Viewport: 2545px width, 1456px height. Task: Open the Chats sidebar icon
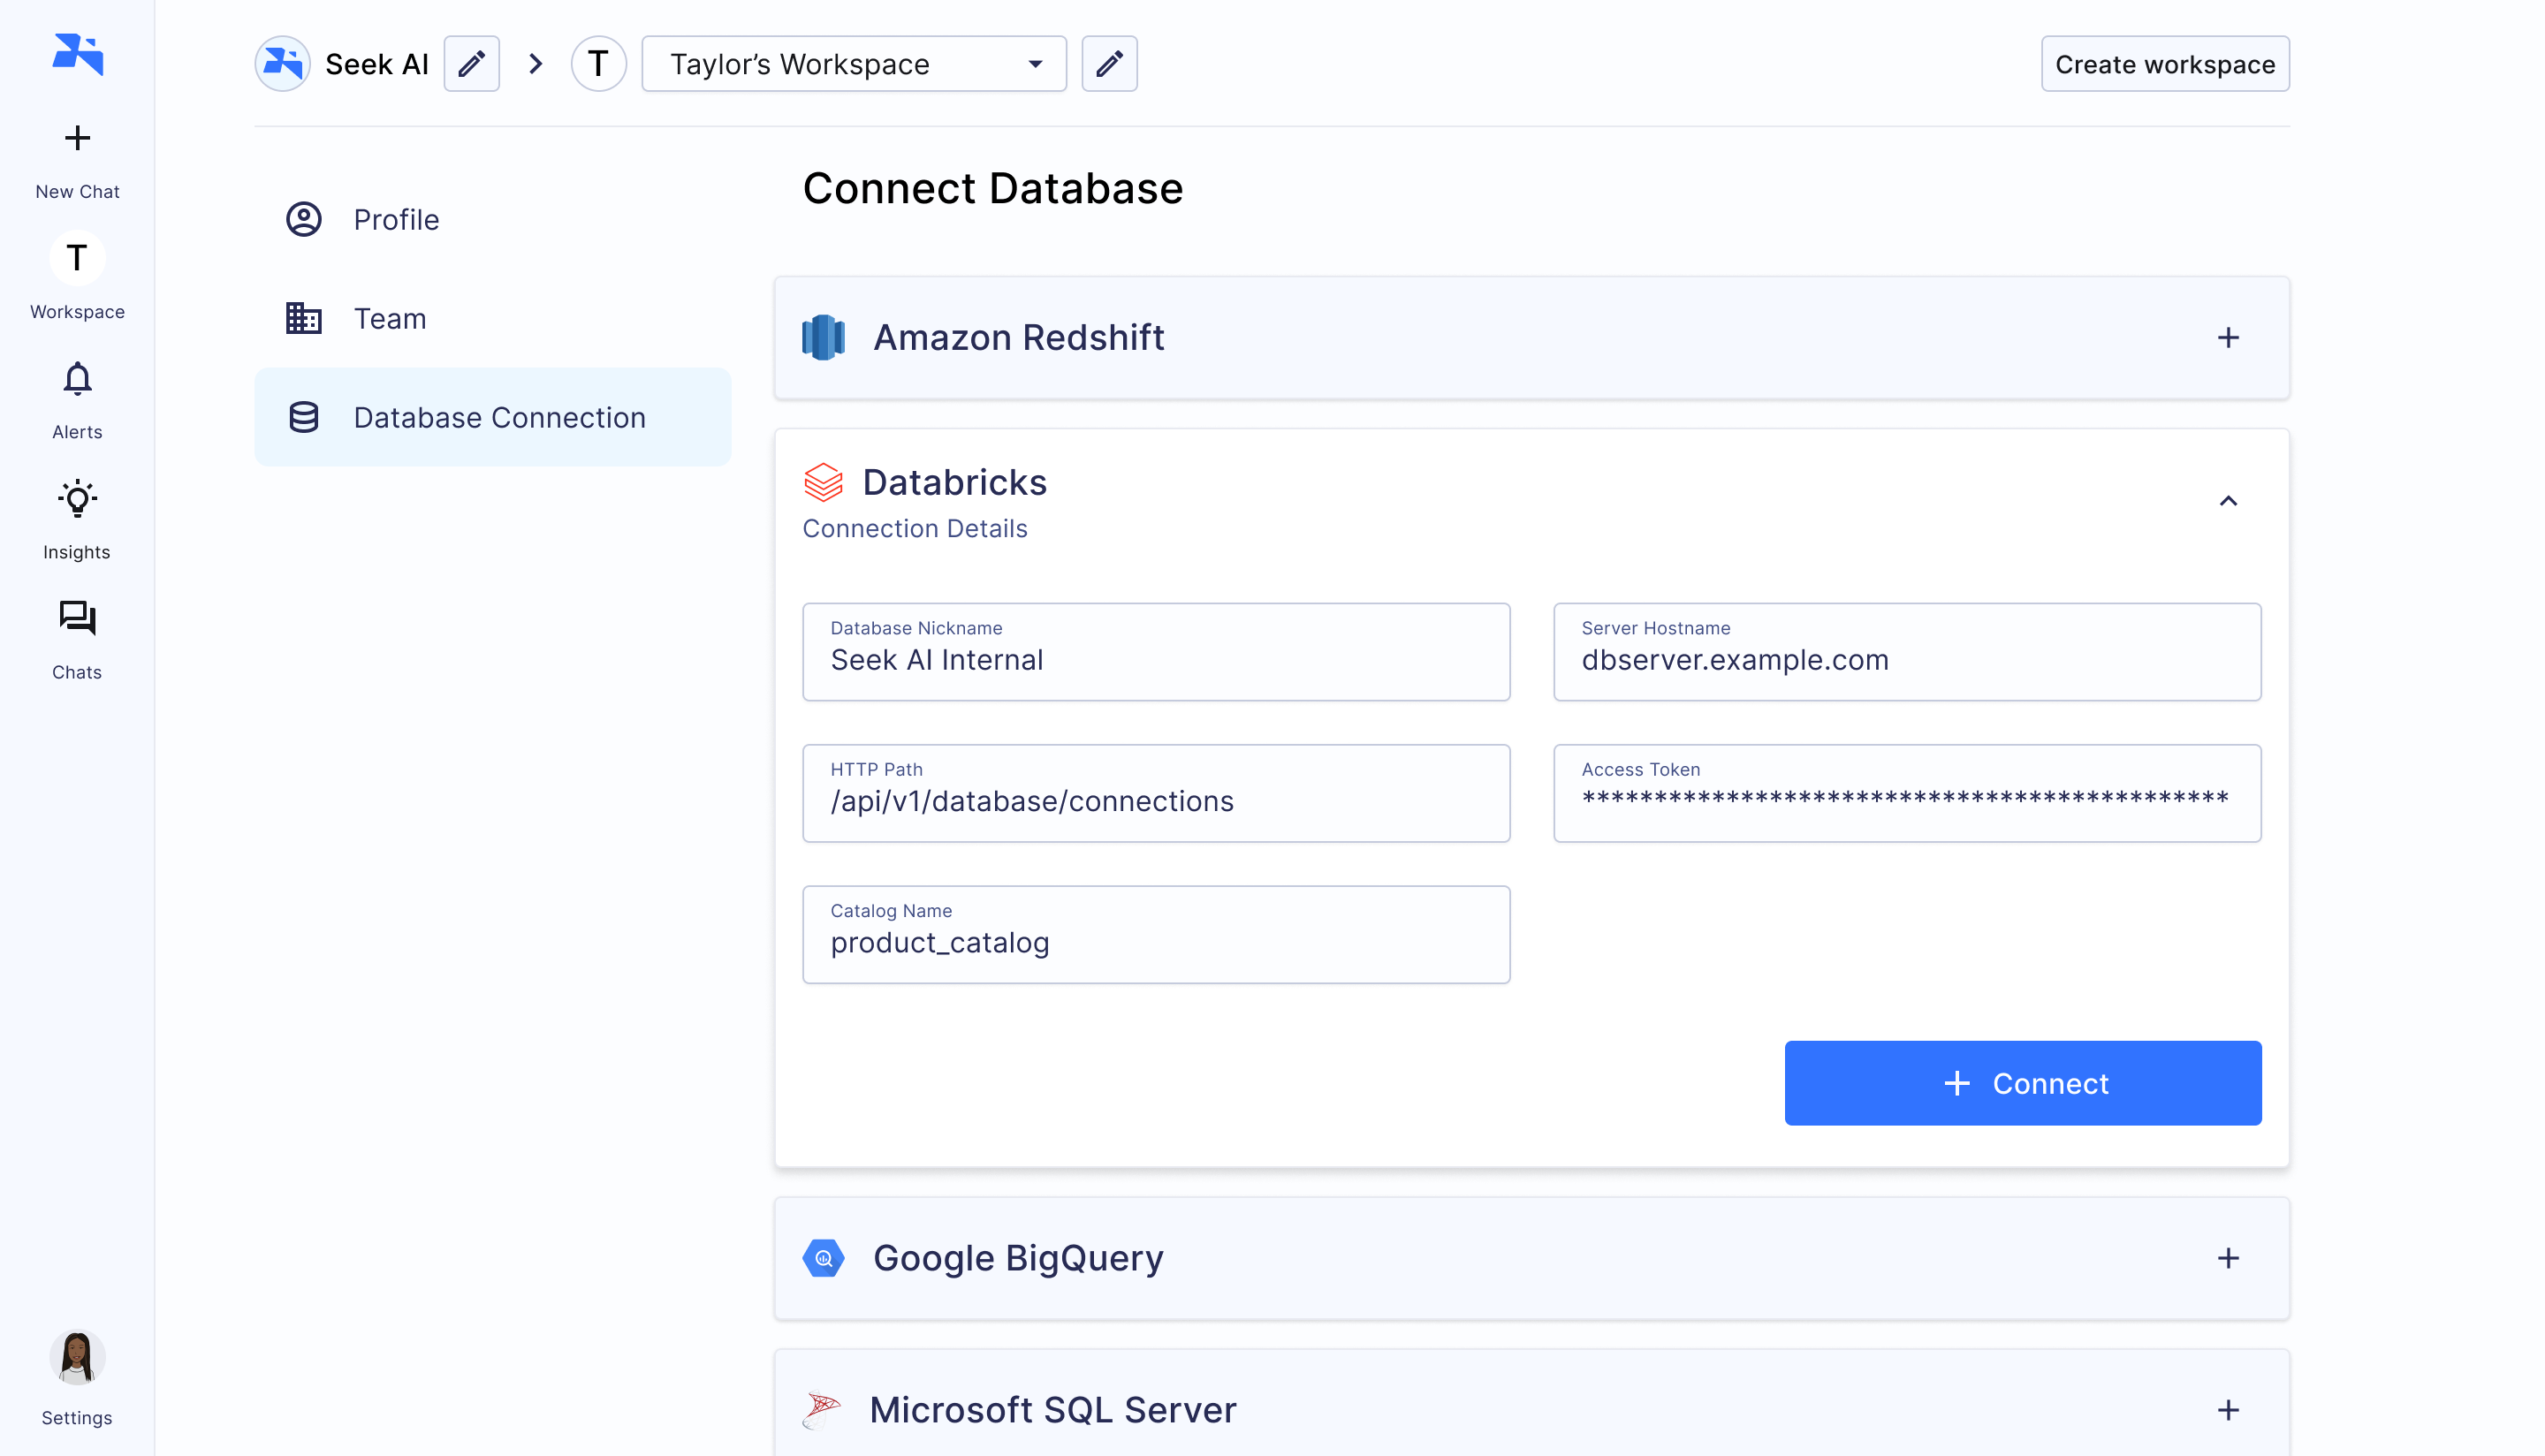click(77, 619)
